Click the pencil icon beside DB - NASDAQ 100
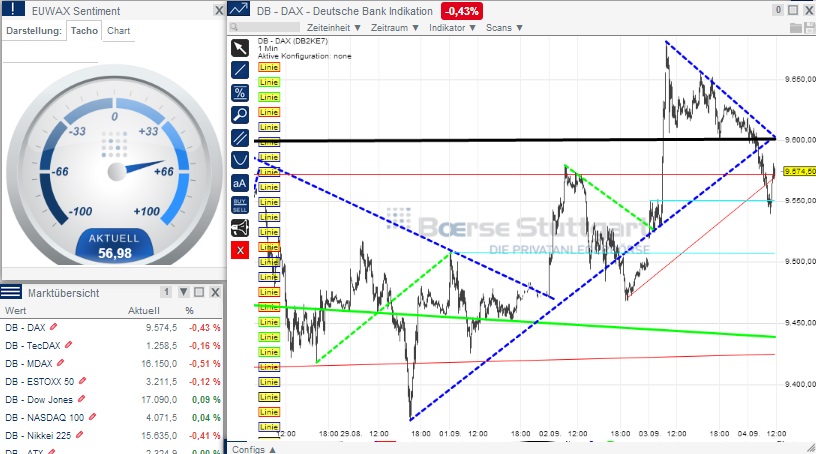This screenshot has height=454, width=816. [x=93, y=417]
